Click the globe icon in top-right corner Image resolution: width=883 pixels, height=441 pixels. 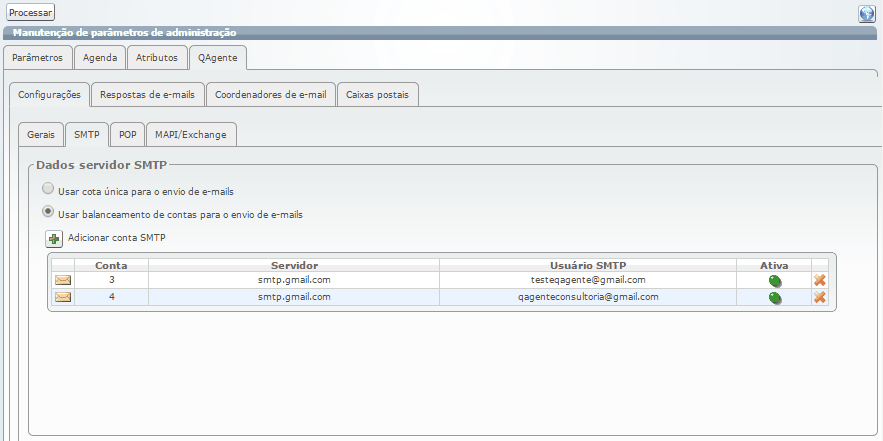(x=867, y=13)
